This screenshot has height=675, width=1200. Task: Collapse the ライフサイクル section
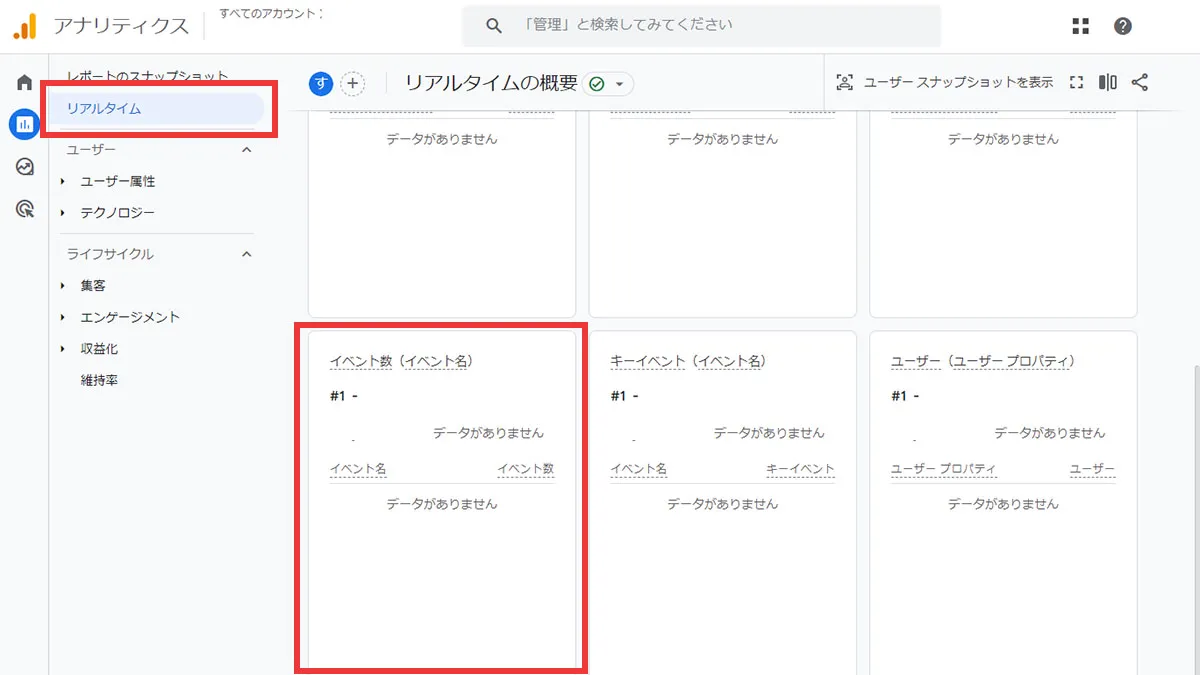point(247,254)
